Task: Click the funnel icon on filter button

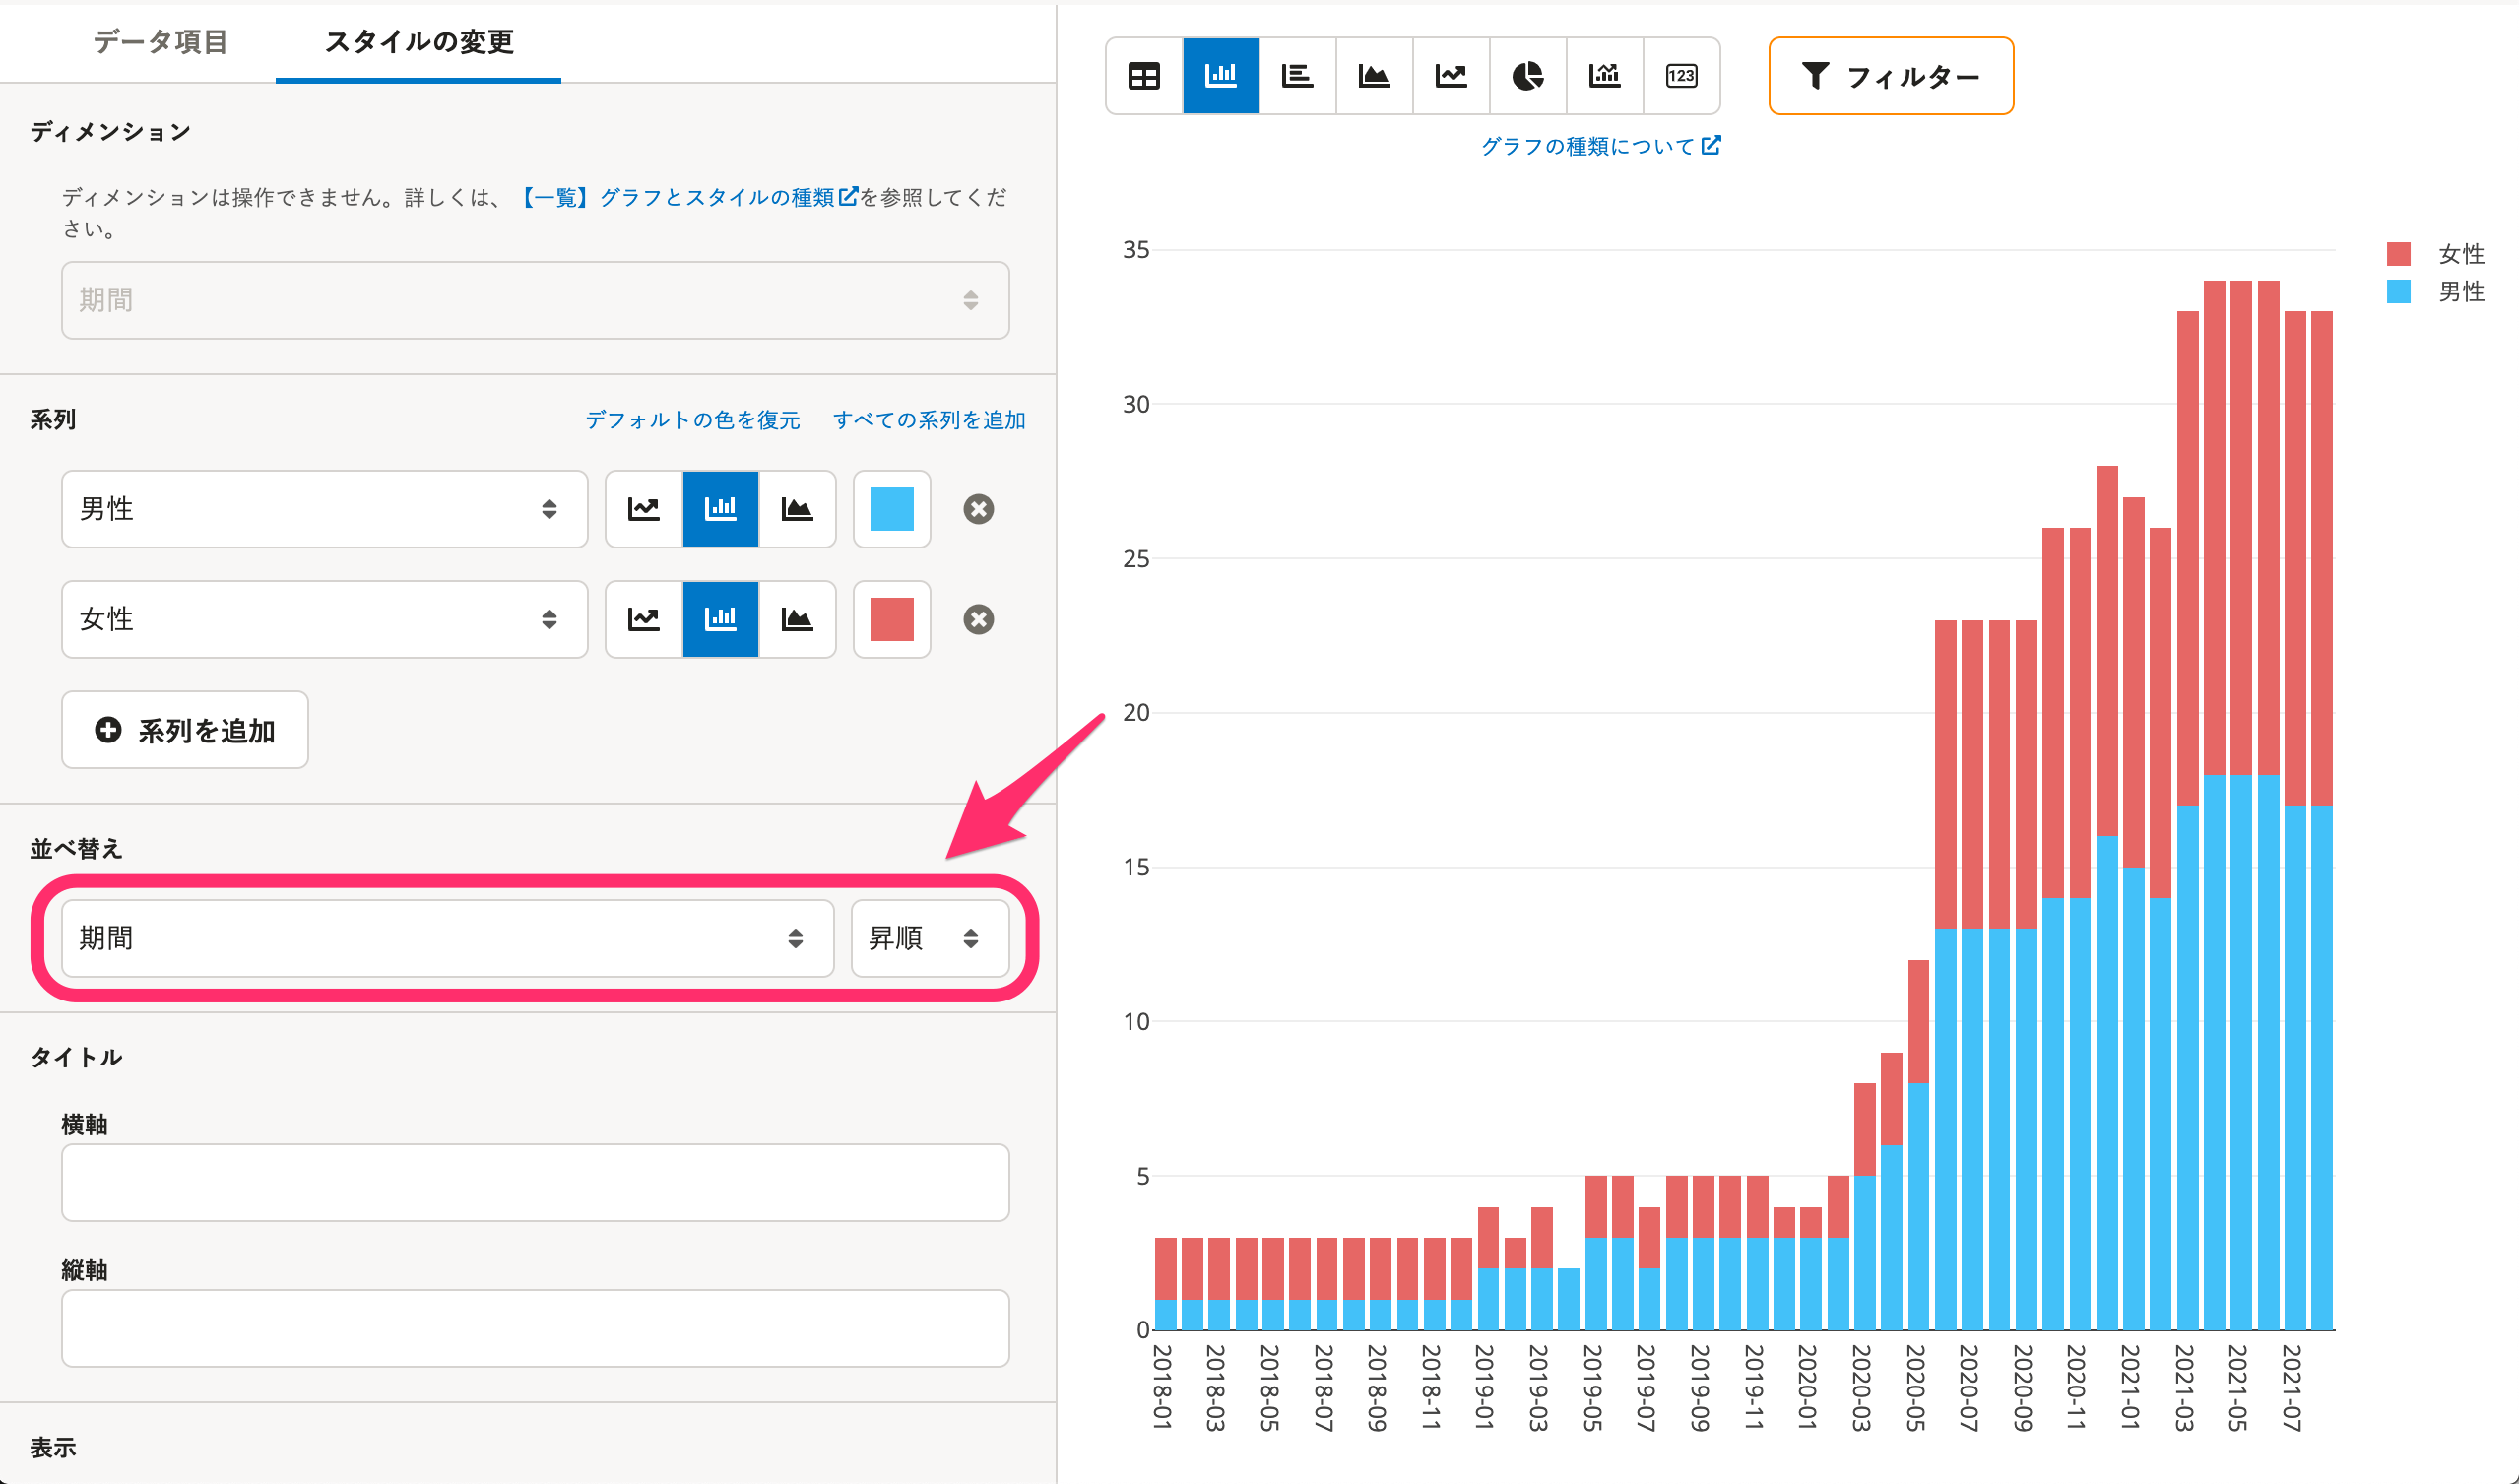Action: click(1815, 76)
